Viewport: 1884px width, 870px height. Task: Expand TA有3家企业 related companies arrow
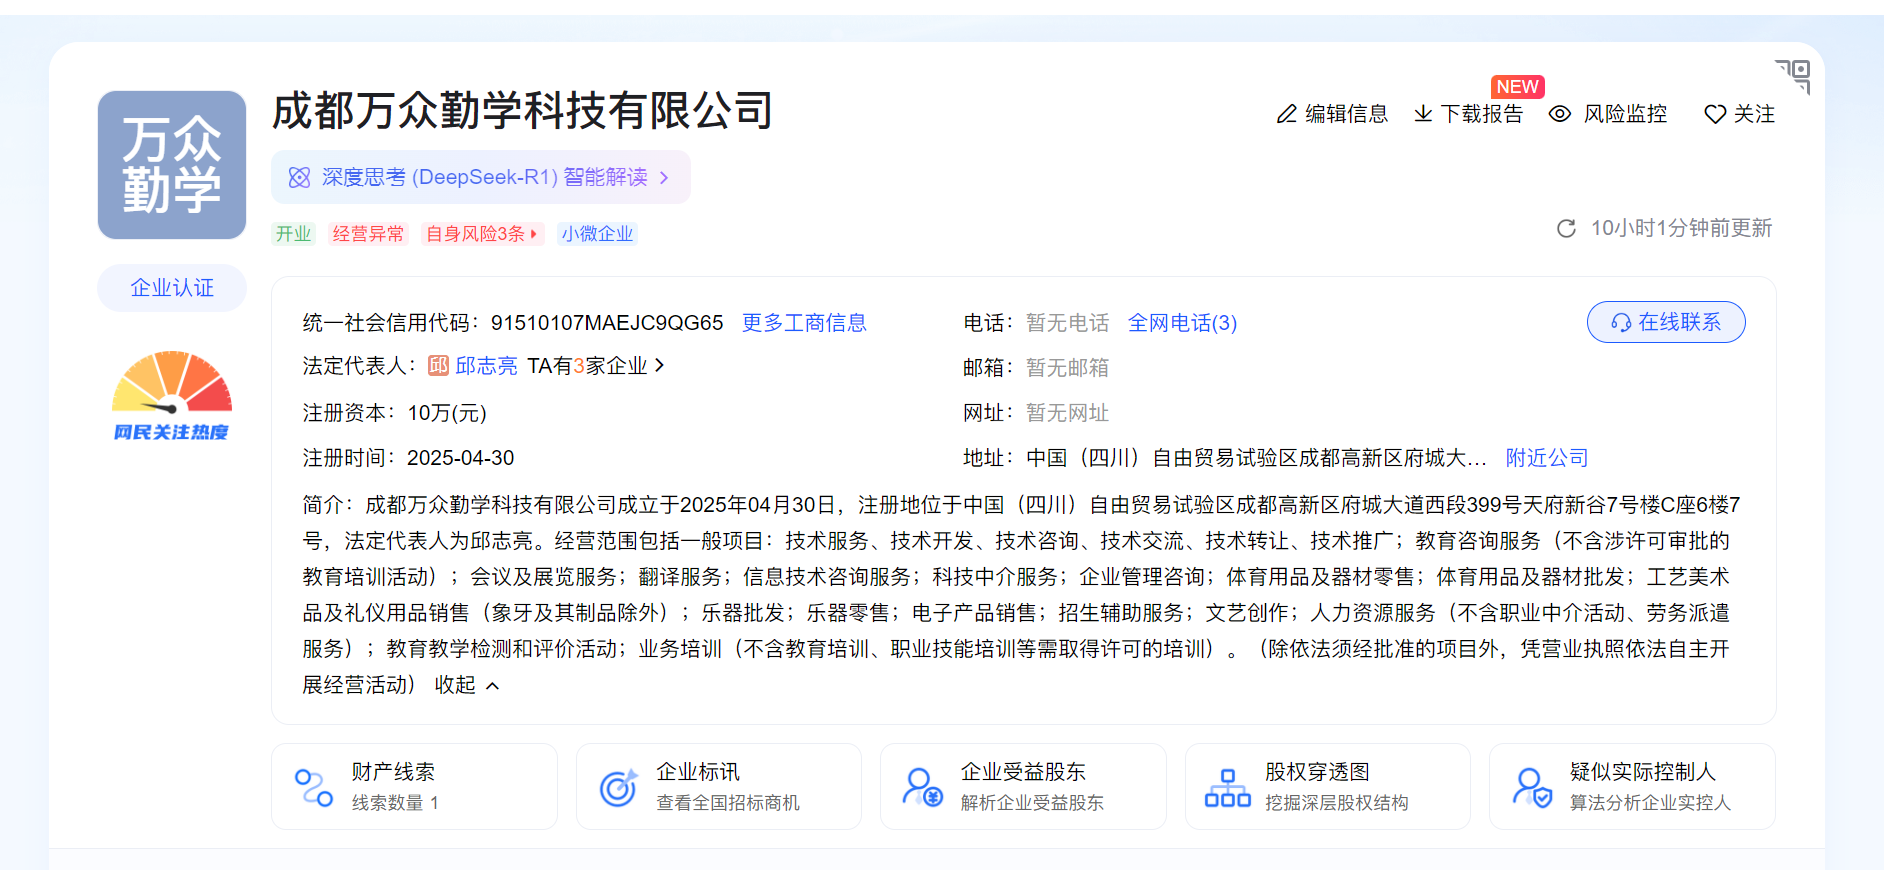click(x=659, y=366)
